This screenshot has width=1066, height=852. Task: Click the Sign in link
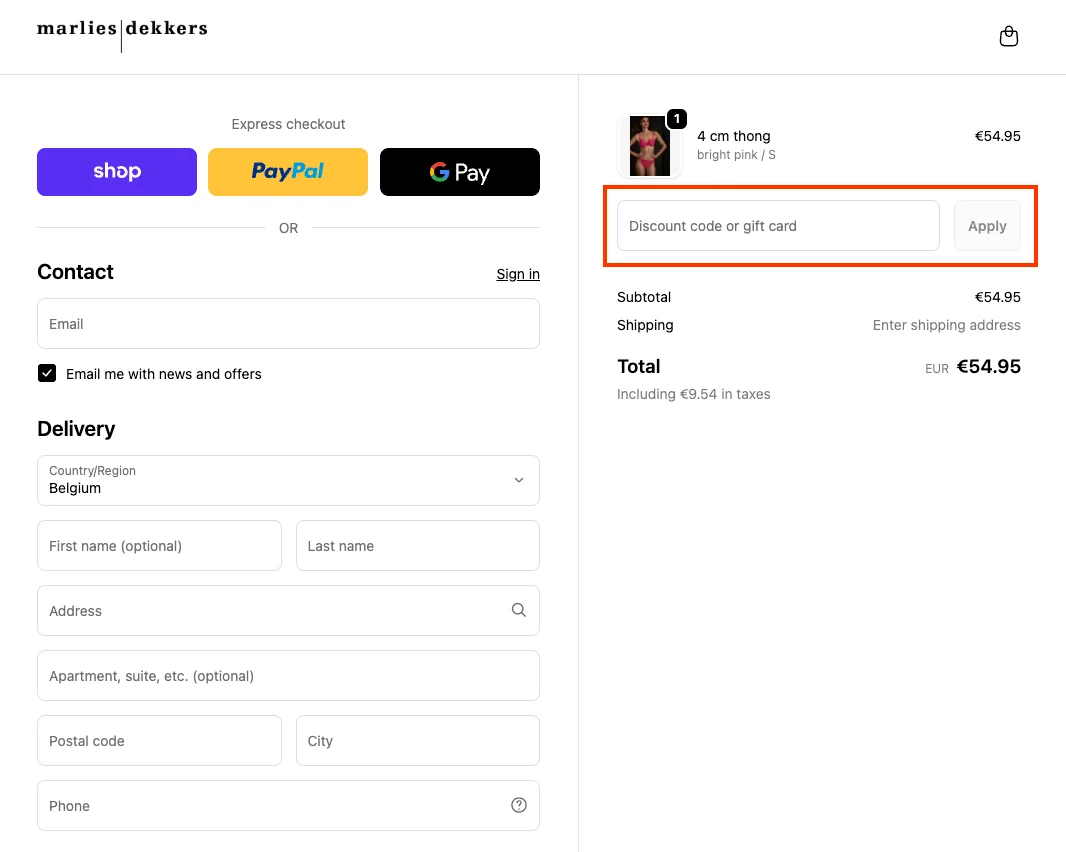(x=518, y=274)
